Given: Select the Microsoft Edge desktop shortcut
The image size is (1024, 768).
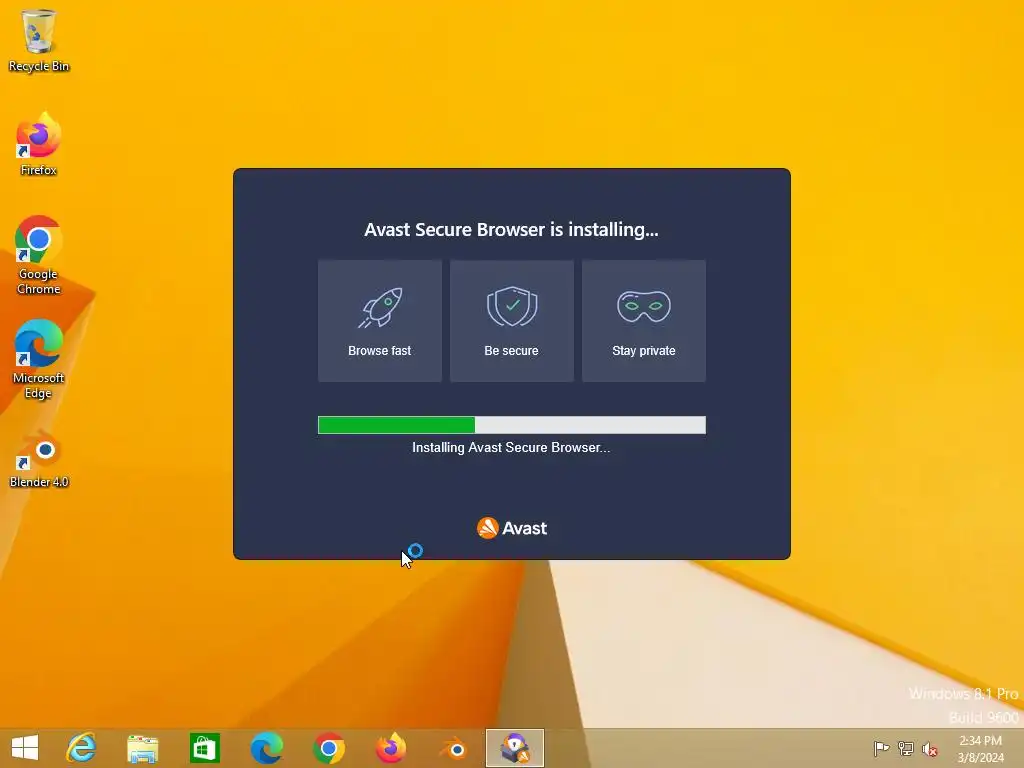Looking at the screenshot, I should tap(39, 359).
